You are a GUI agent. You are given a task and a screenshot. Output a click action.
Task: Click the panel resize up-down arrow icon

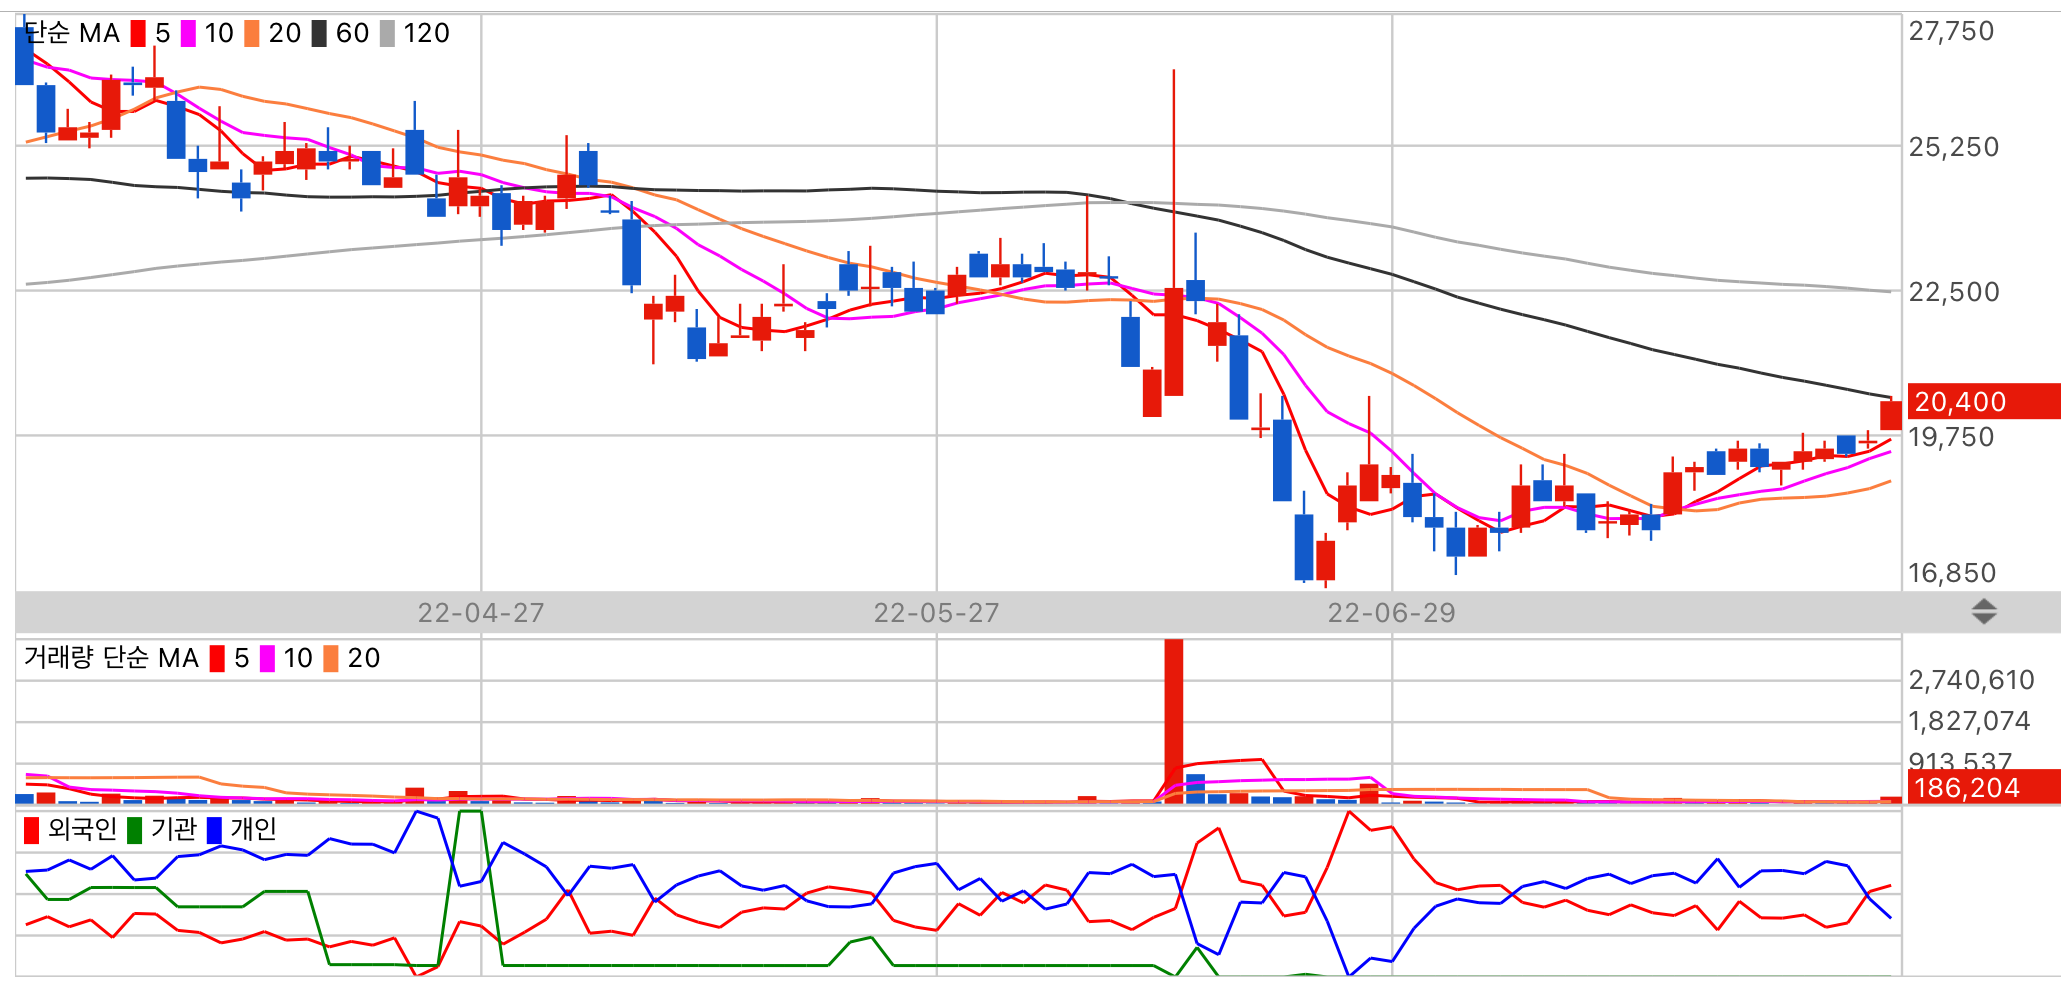tap(1984, 612)
